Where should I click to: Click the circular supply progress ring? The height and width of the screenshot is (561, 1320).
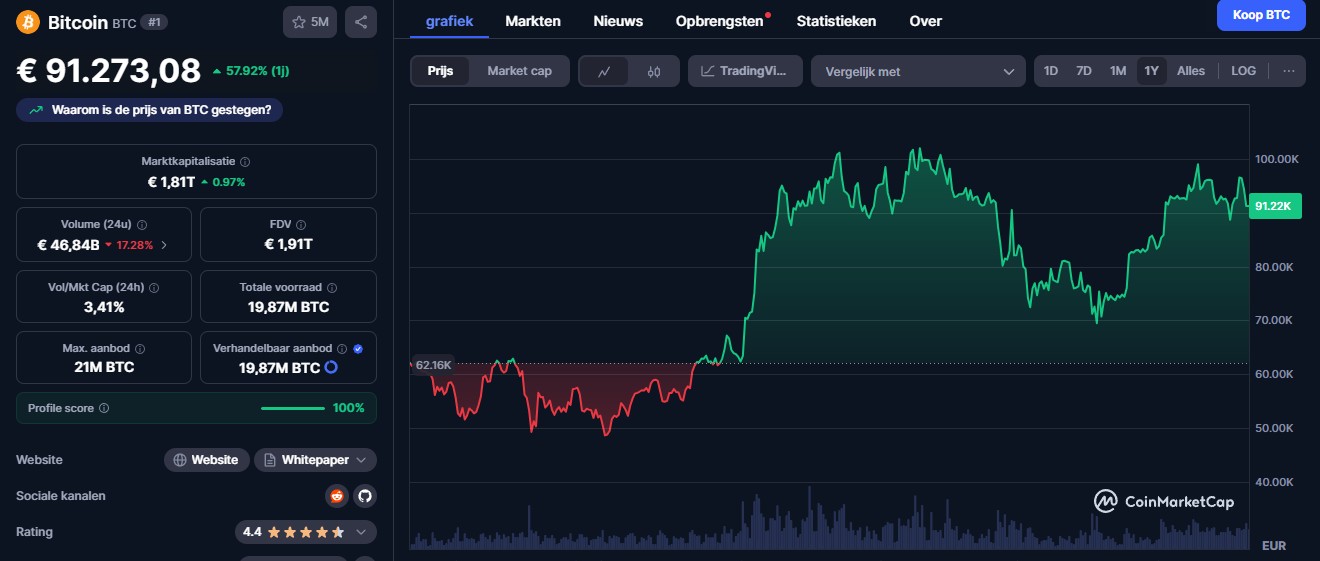(331, 368)
